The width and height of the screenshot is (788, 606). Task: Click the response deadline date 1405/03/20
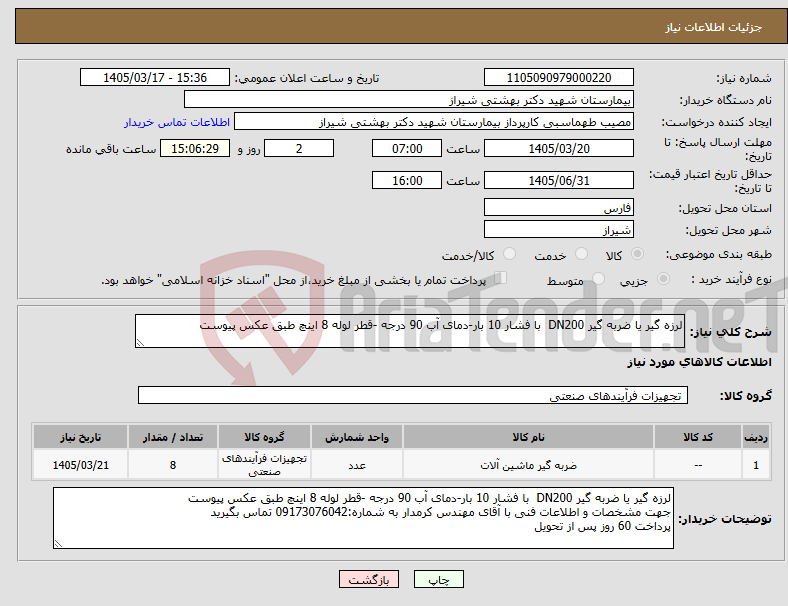[x=558, y=148]
